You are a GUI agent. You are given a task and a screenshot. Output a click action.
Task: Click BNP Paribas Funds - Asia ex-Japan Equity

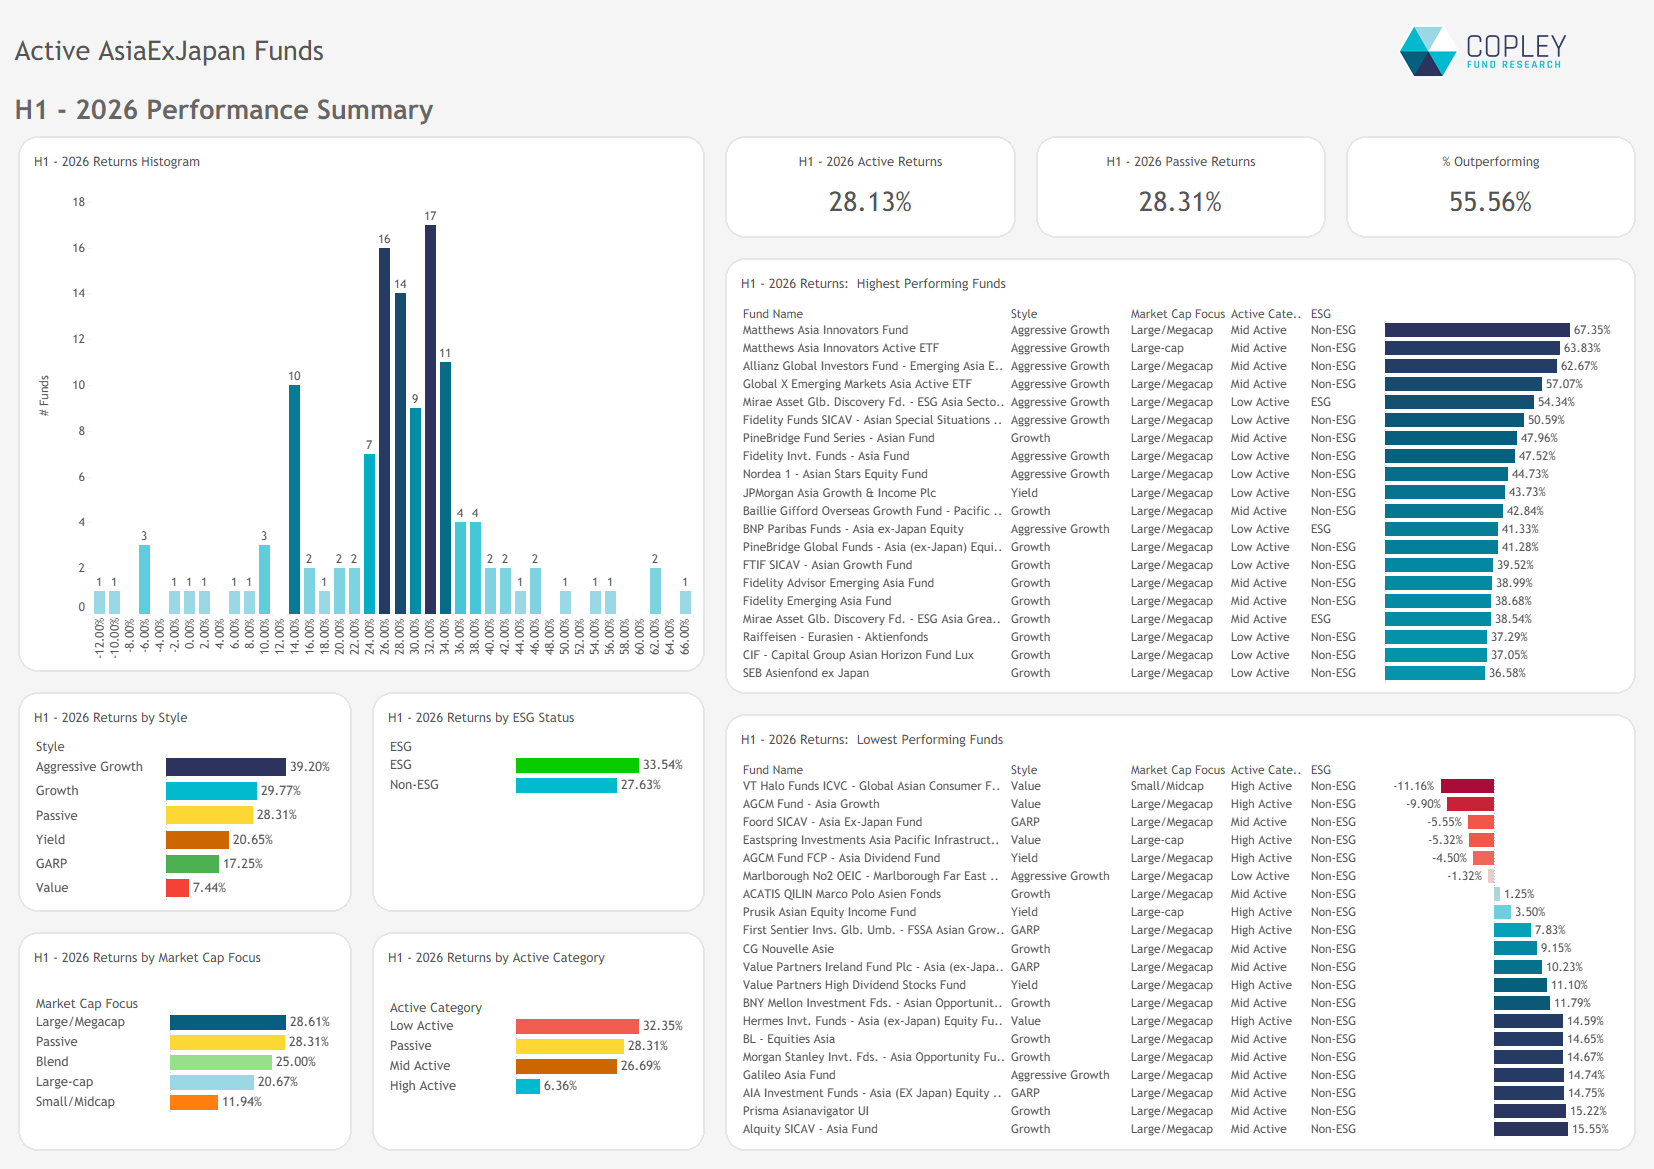click(853, 529)
